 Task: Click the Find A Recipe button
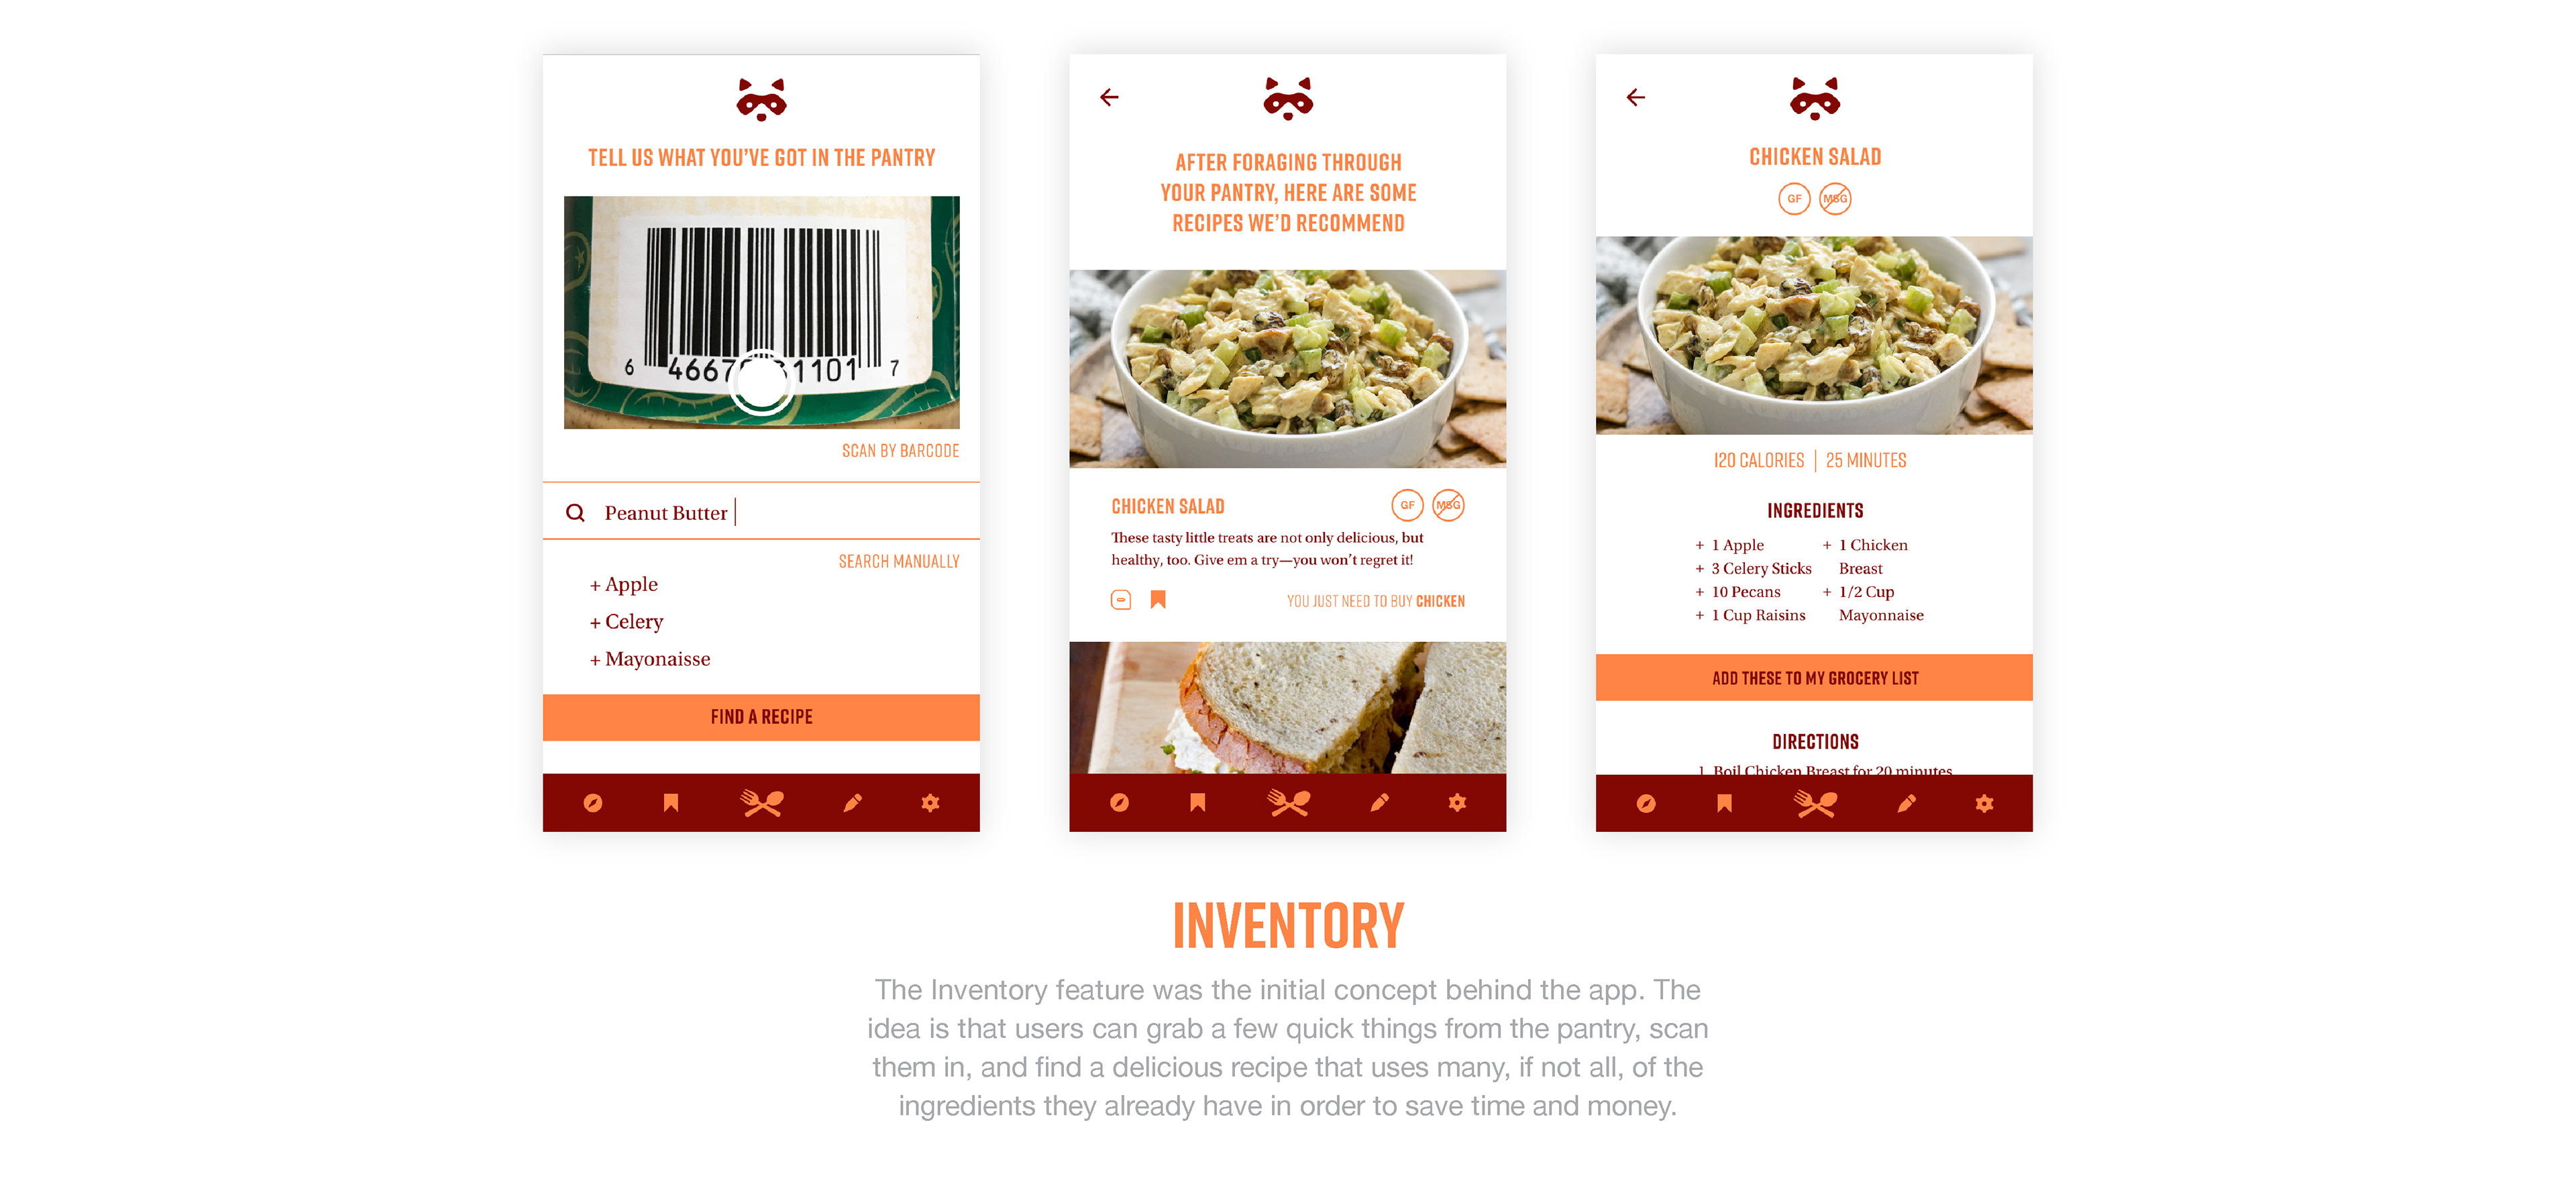[761, 717]
